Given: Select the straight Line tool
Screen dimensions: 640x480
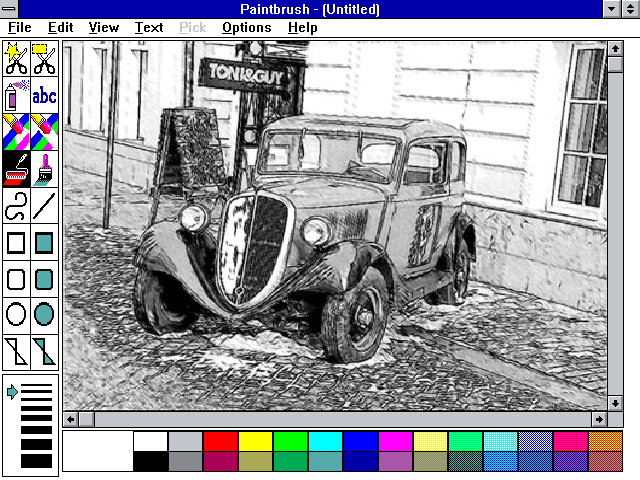Looking at the screenshot, I should click(44, 206).
